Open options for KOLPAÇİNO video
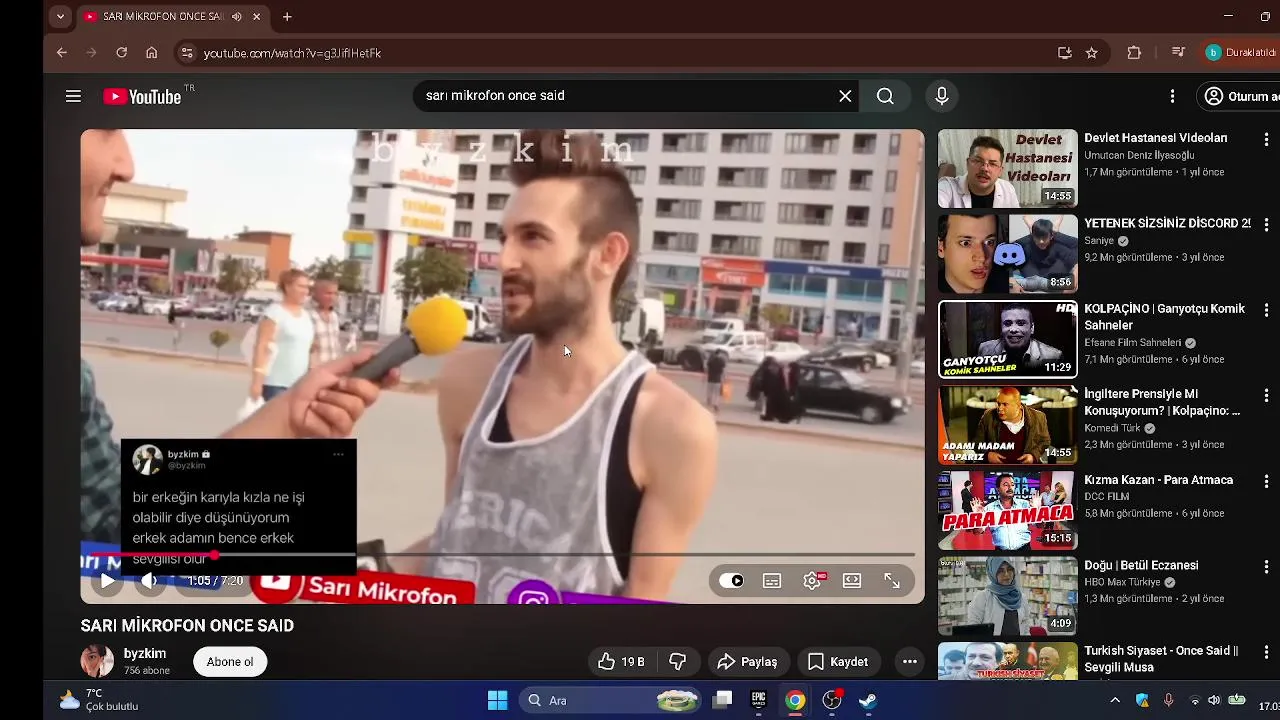The image size is (1280, 720). (x=1266, y=311)
